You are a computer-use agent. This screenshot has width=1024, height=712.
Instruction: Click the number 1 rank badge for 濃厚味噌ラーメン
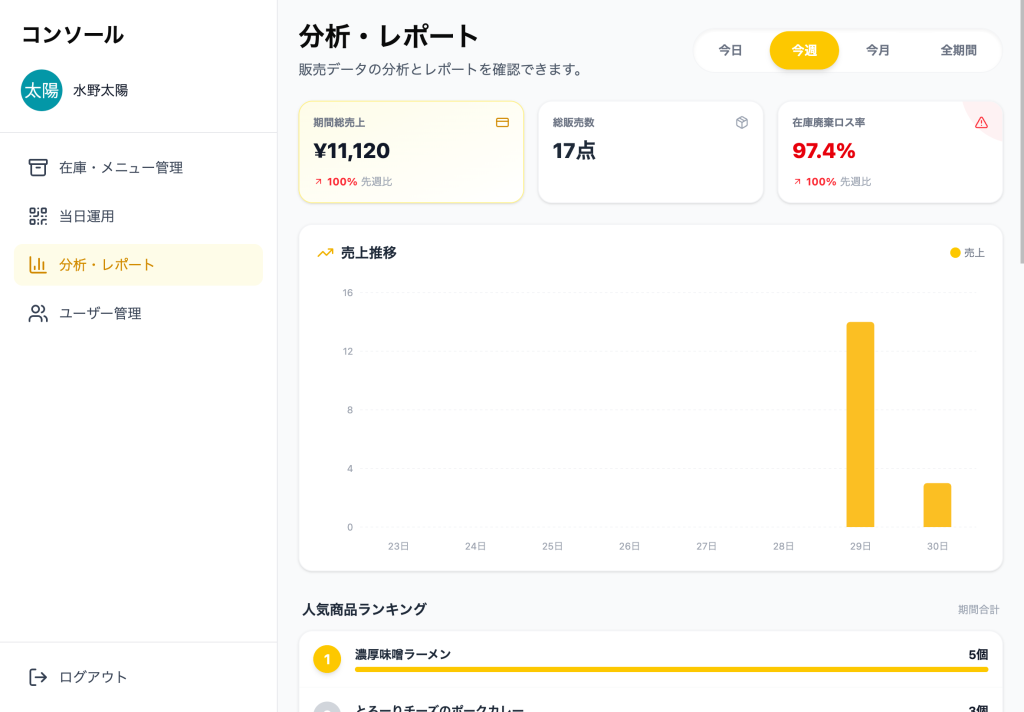coord(327,660)
